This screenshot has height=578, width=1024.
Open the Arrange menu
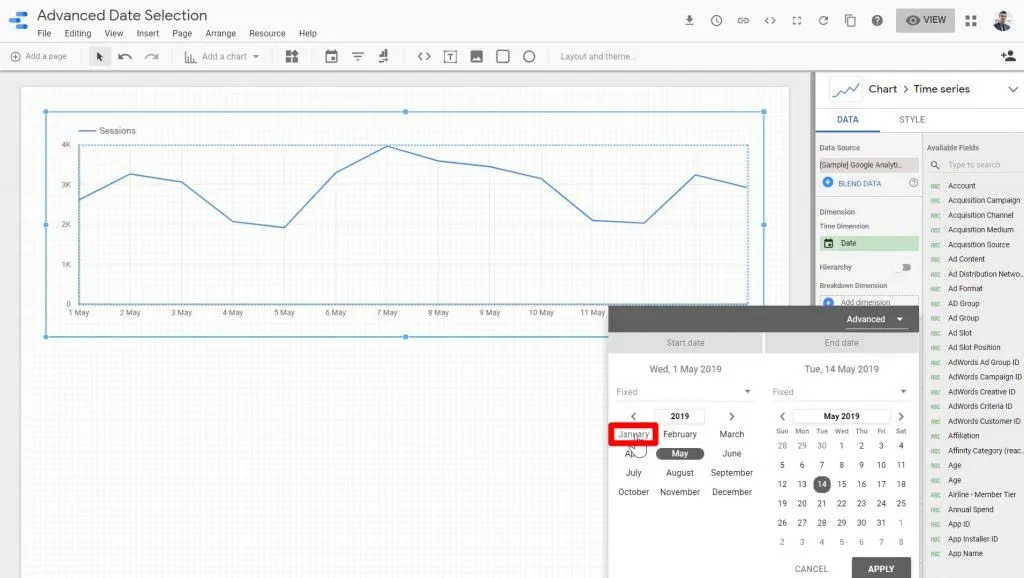coord(220,34)
